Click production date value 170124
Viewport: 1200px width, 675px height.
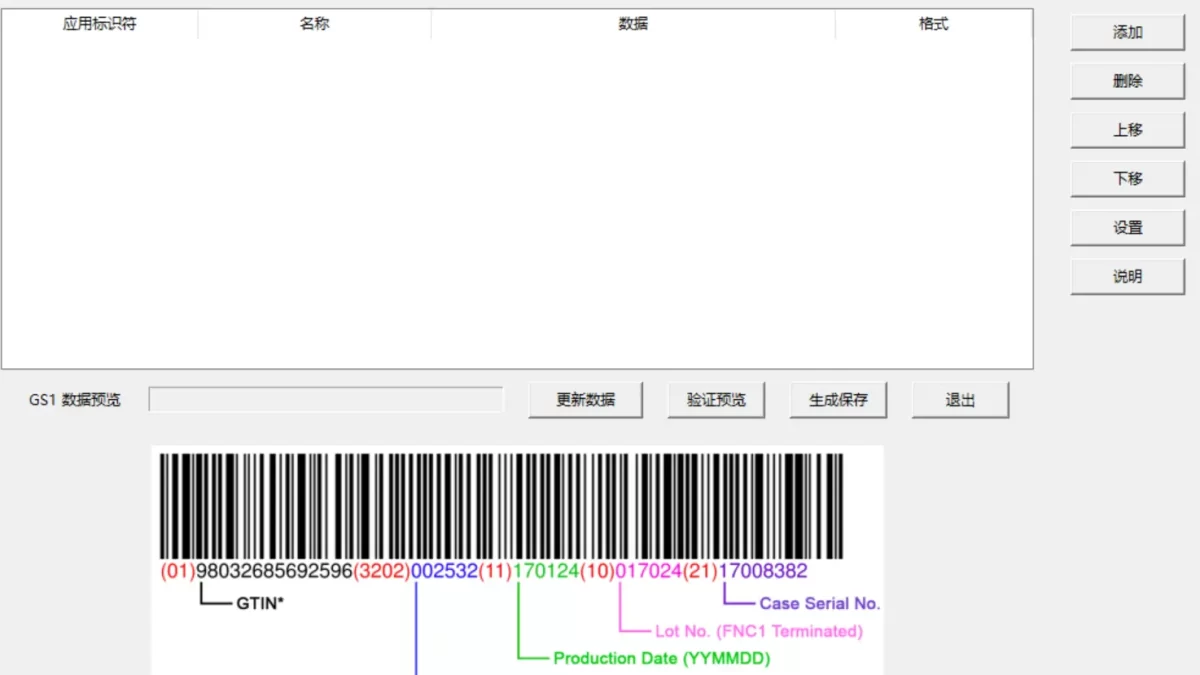pyautogui.click(x=546, y=571)
